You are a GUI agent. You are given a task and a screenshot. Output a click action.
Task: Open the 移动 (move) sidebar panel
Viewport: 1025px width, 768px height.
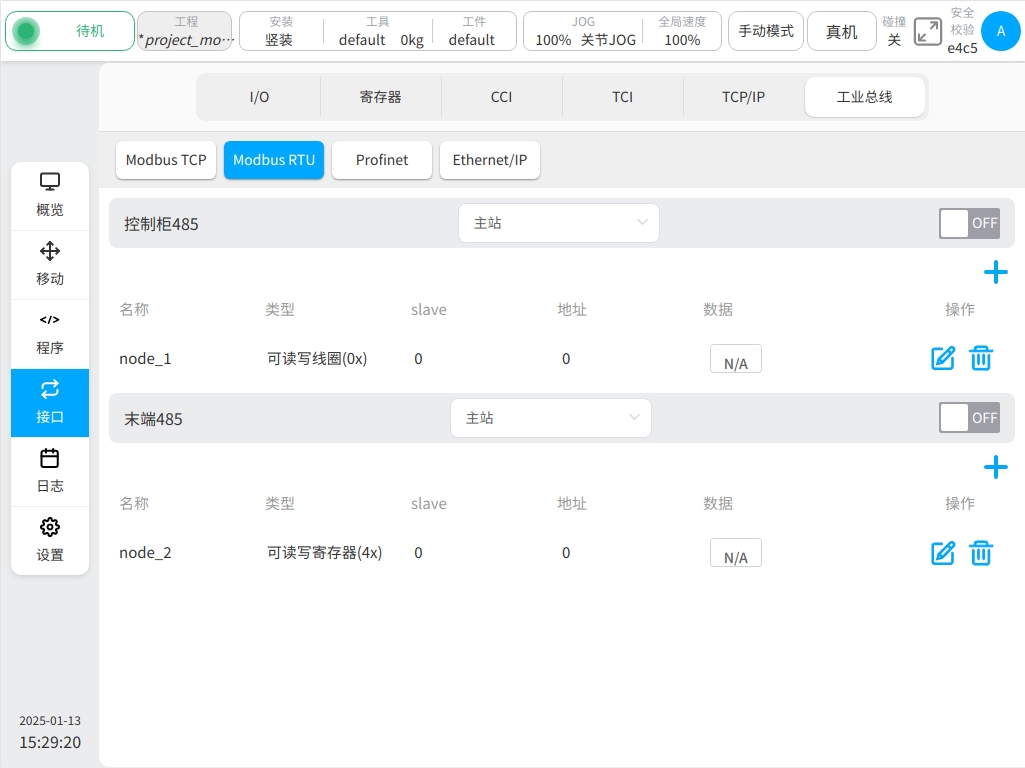pyautogui.click(x=50, y=264)
